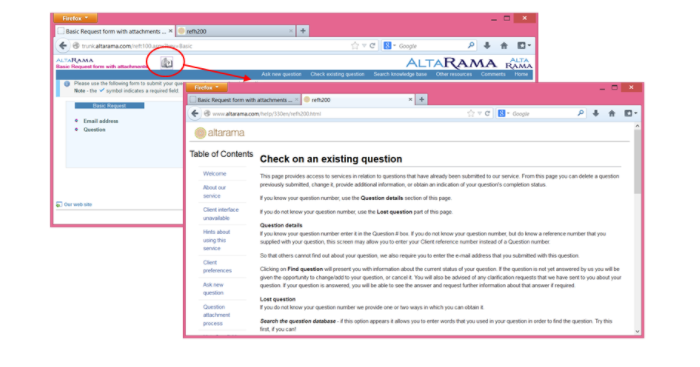Open the Firefox menu in back window
The width and height of the screenshot is (700, 367).
click(x=75, y=18)
